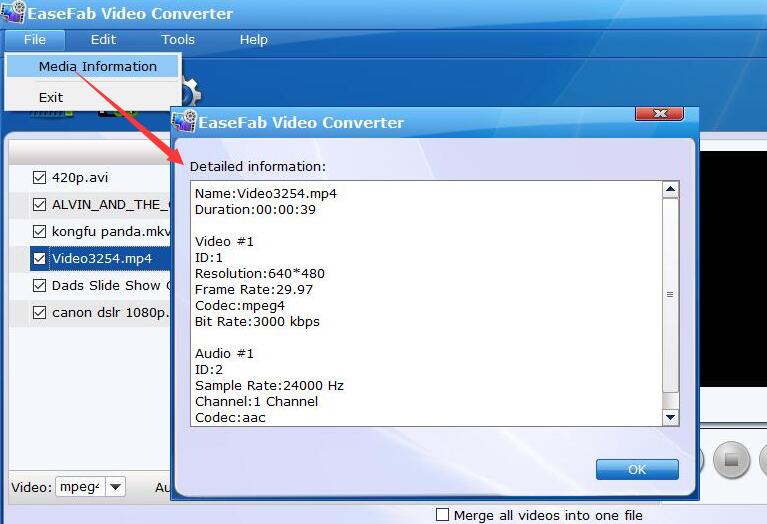Choose Media Information from File menu
This screenshot has width=767, height=524.
pyautogui.click(x=93, y=67)
